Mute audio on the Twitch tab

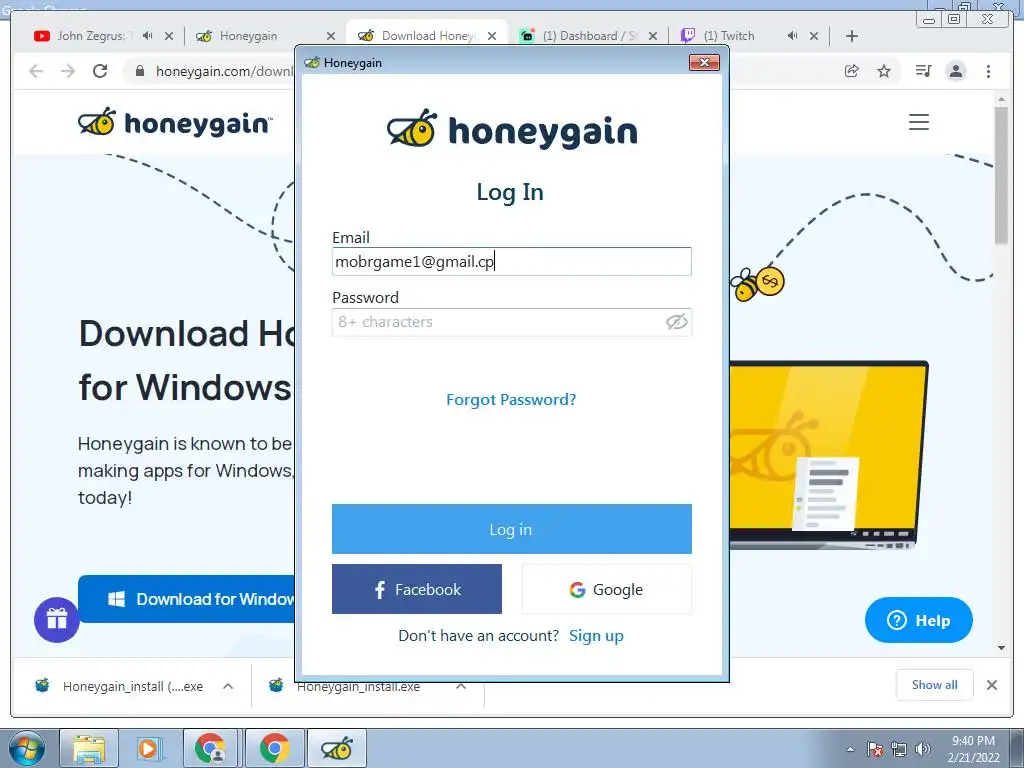tap(792, 36)
